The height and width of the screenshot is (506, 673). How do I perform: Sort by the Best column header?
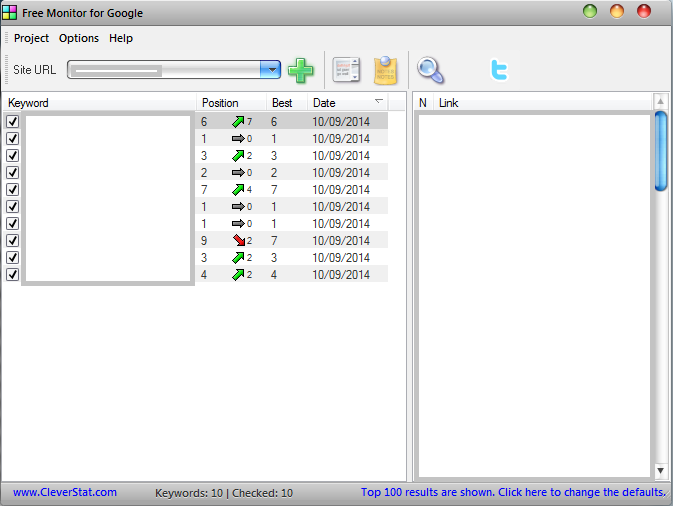(287, 103)
